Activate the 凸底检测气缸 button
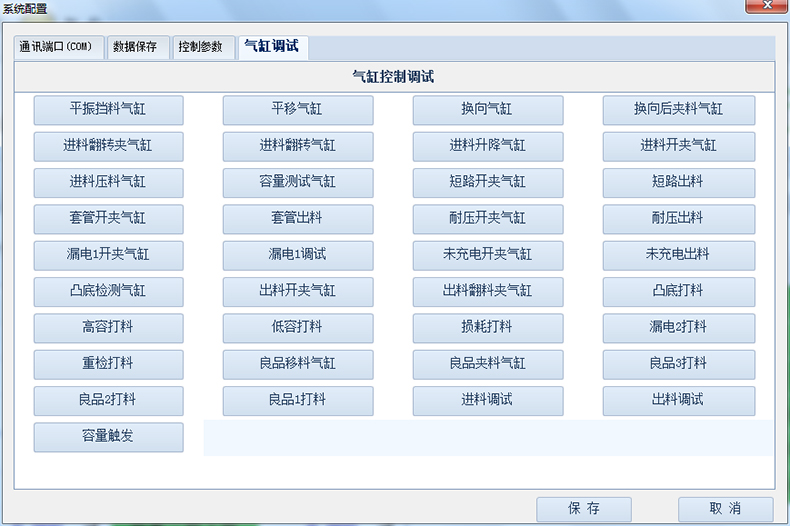 pyautogui.click(x=108, y=291)
